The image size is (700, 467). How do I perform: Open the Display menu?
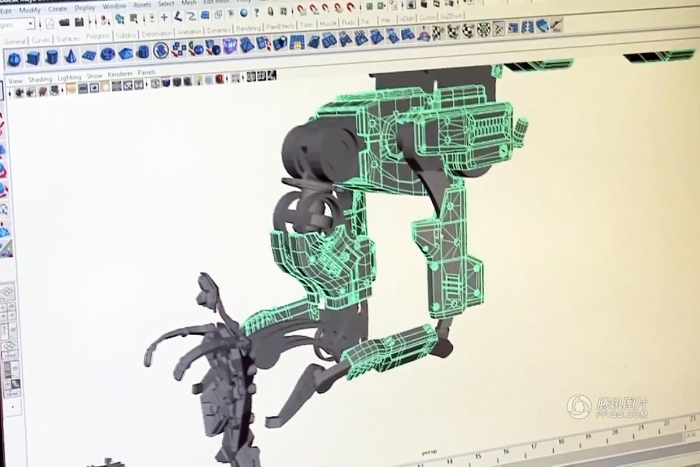(85, 8)
